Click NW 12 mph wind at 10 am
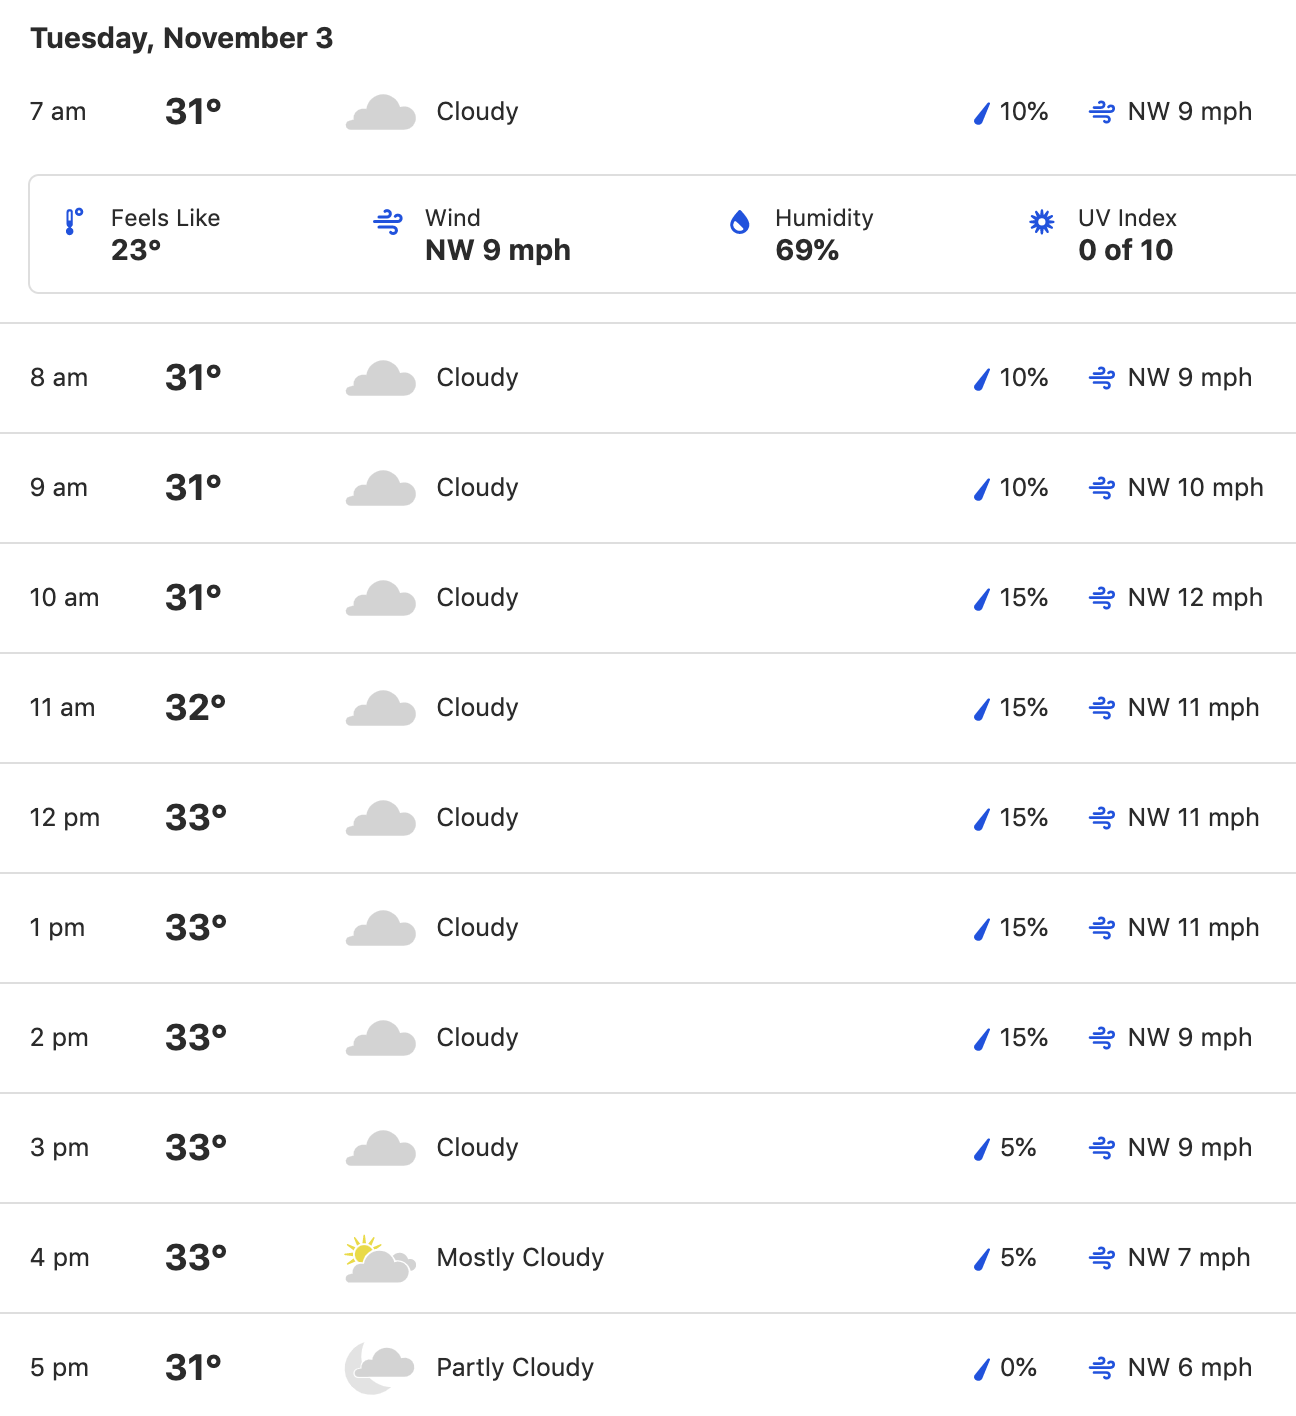The image size is (1296, 1416). (1195, 598)
